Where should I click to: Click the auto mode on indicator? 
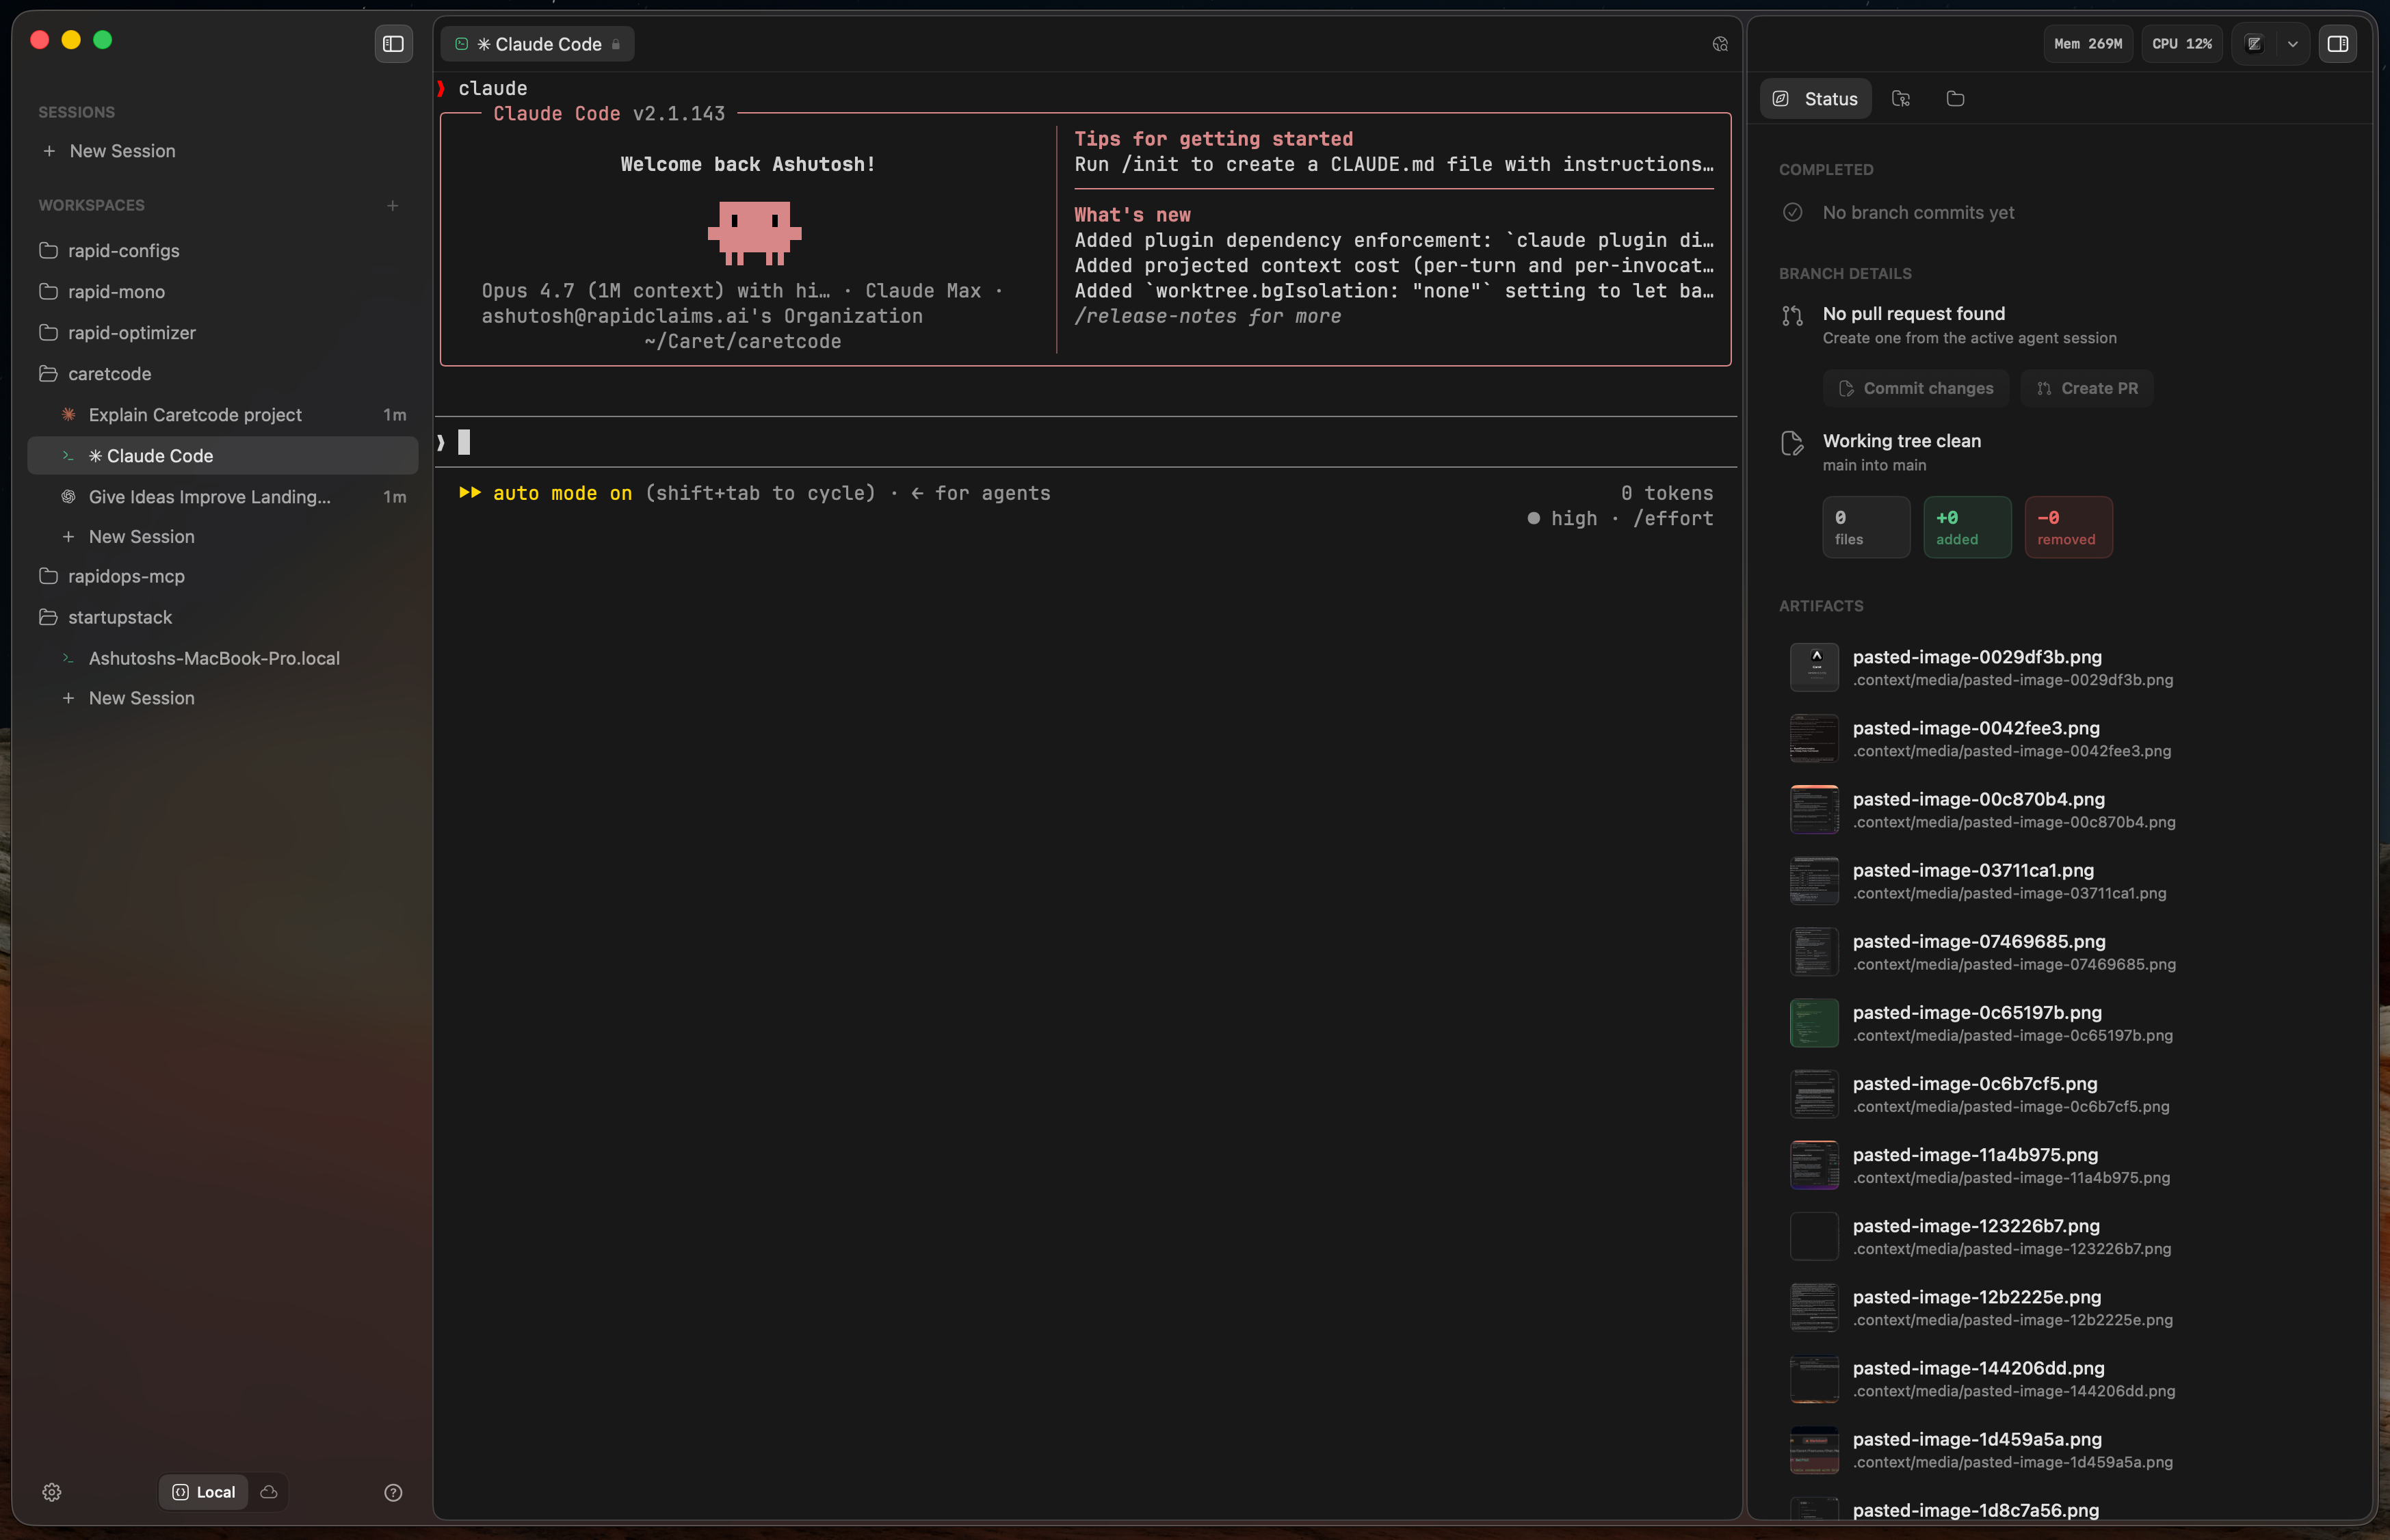[x=546, y=493]
